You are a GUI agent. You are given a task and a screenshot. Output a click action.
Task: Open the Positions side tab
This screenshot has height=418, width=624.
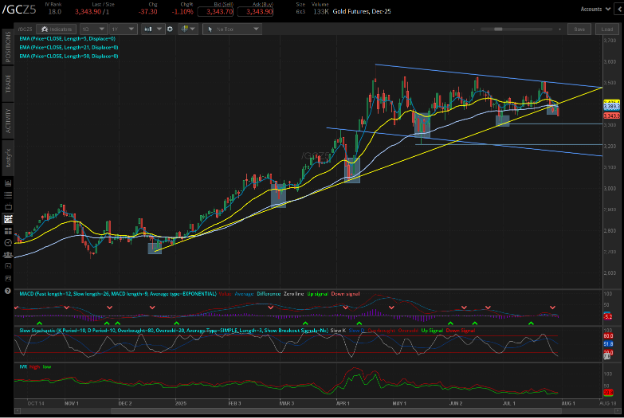click(x=8, y=47)
